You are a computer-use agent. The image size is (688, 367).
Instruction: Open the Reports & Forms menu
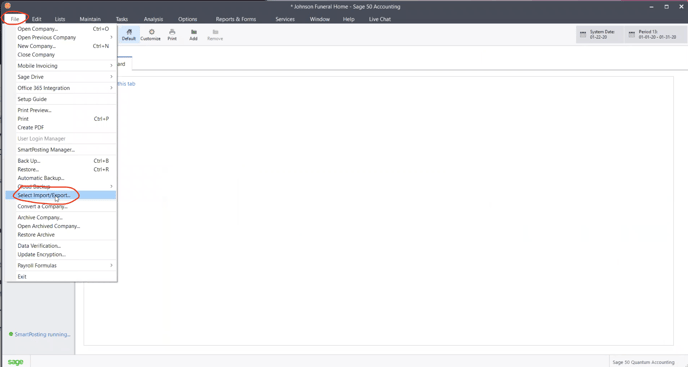pyautogui.click(x=236, y=19)
